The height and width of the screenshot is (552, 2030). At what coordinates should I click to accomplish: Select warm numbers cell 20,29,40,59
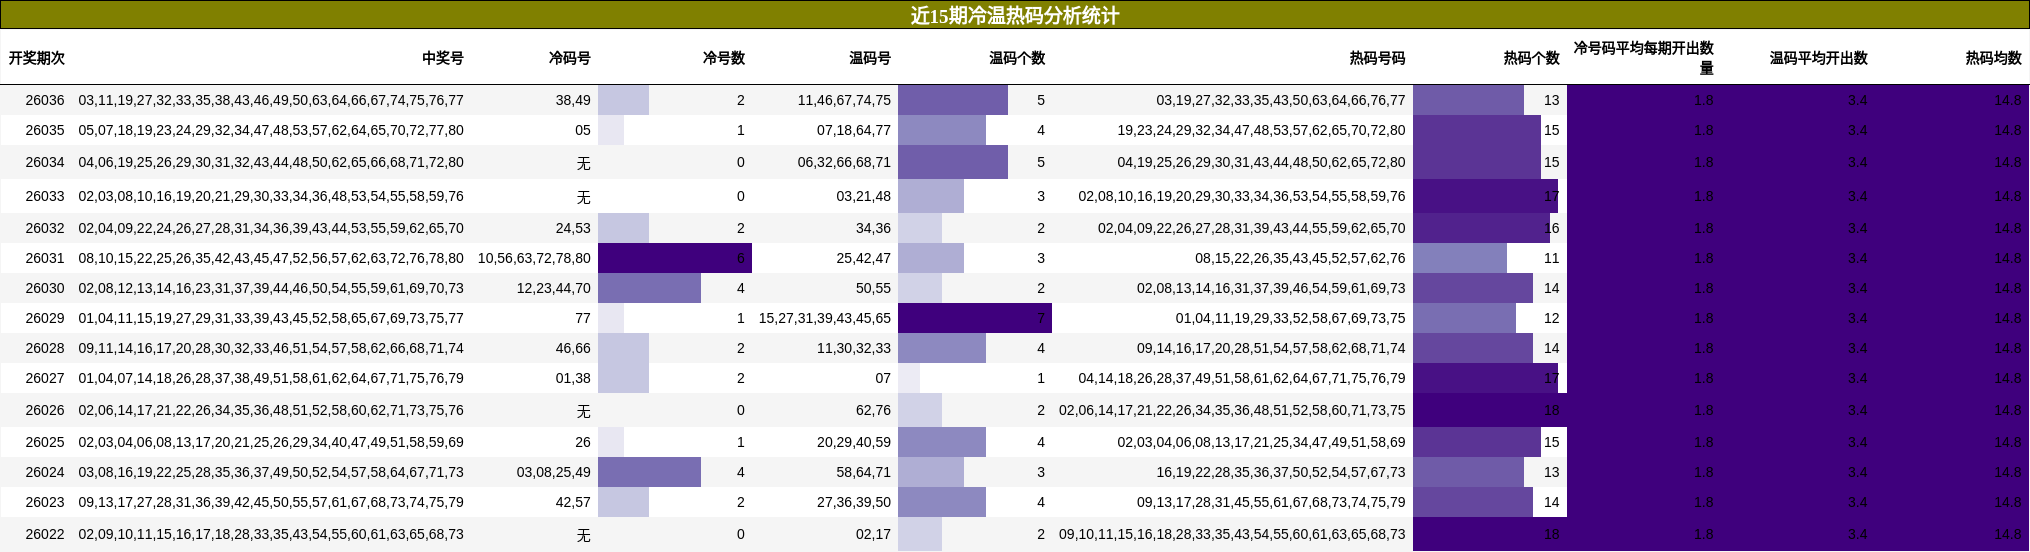click(854, 442)
